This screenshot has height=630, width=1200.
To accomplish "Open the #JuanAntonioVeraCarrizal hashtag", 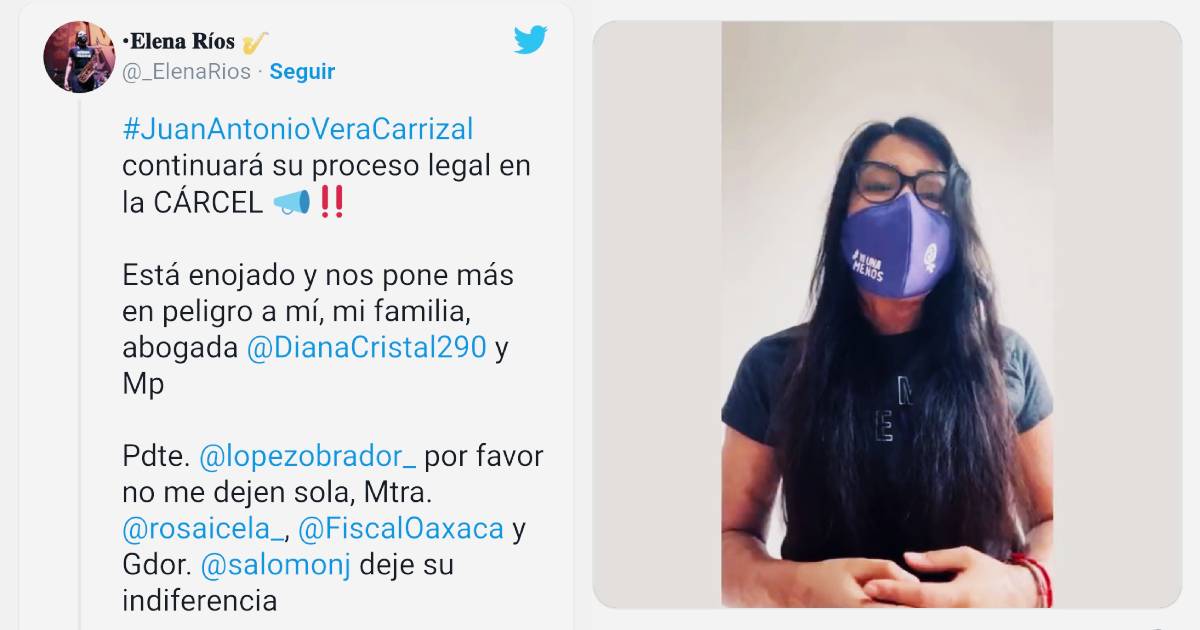I will [x=298, y=130].
